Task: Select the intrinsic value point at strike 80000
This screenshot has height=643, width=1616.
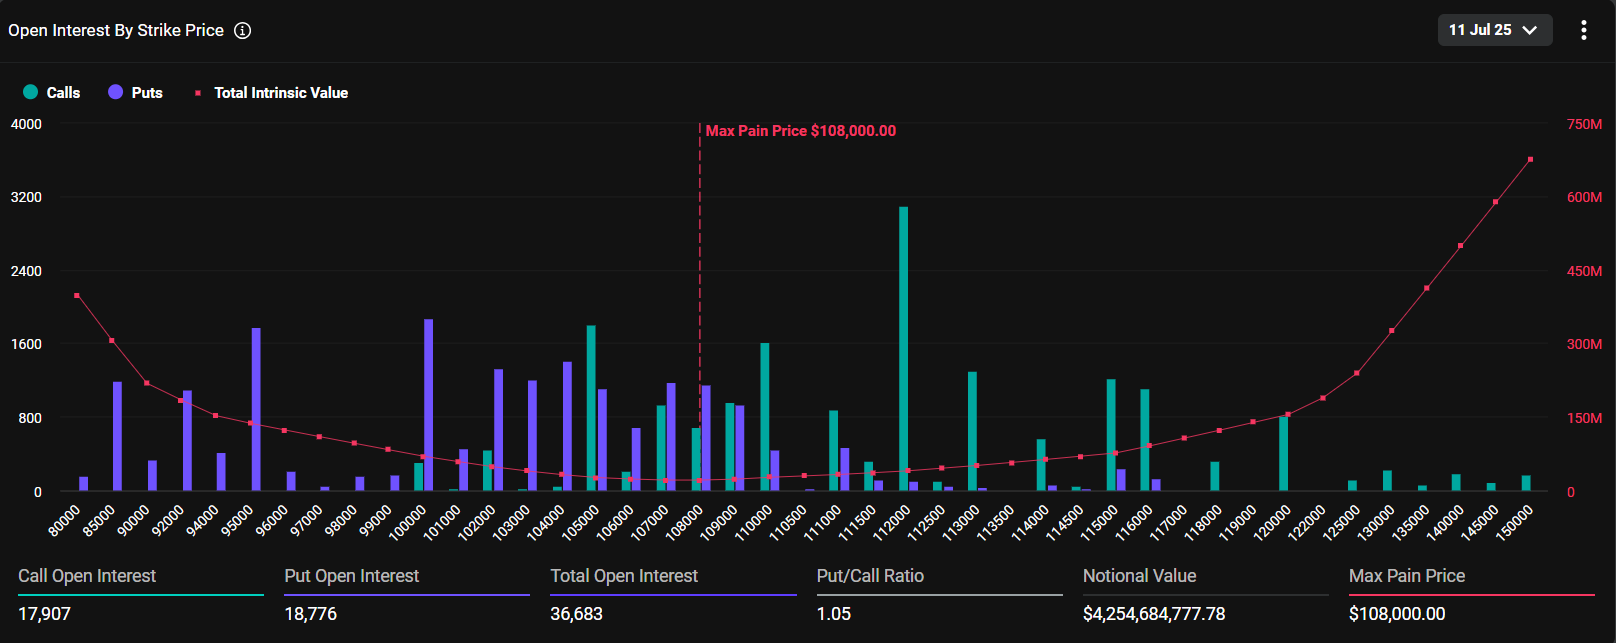Action: (x=77, y=295)
